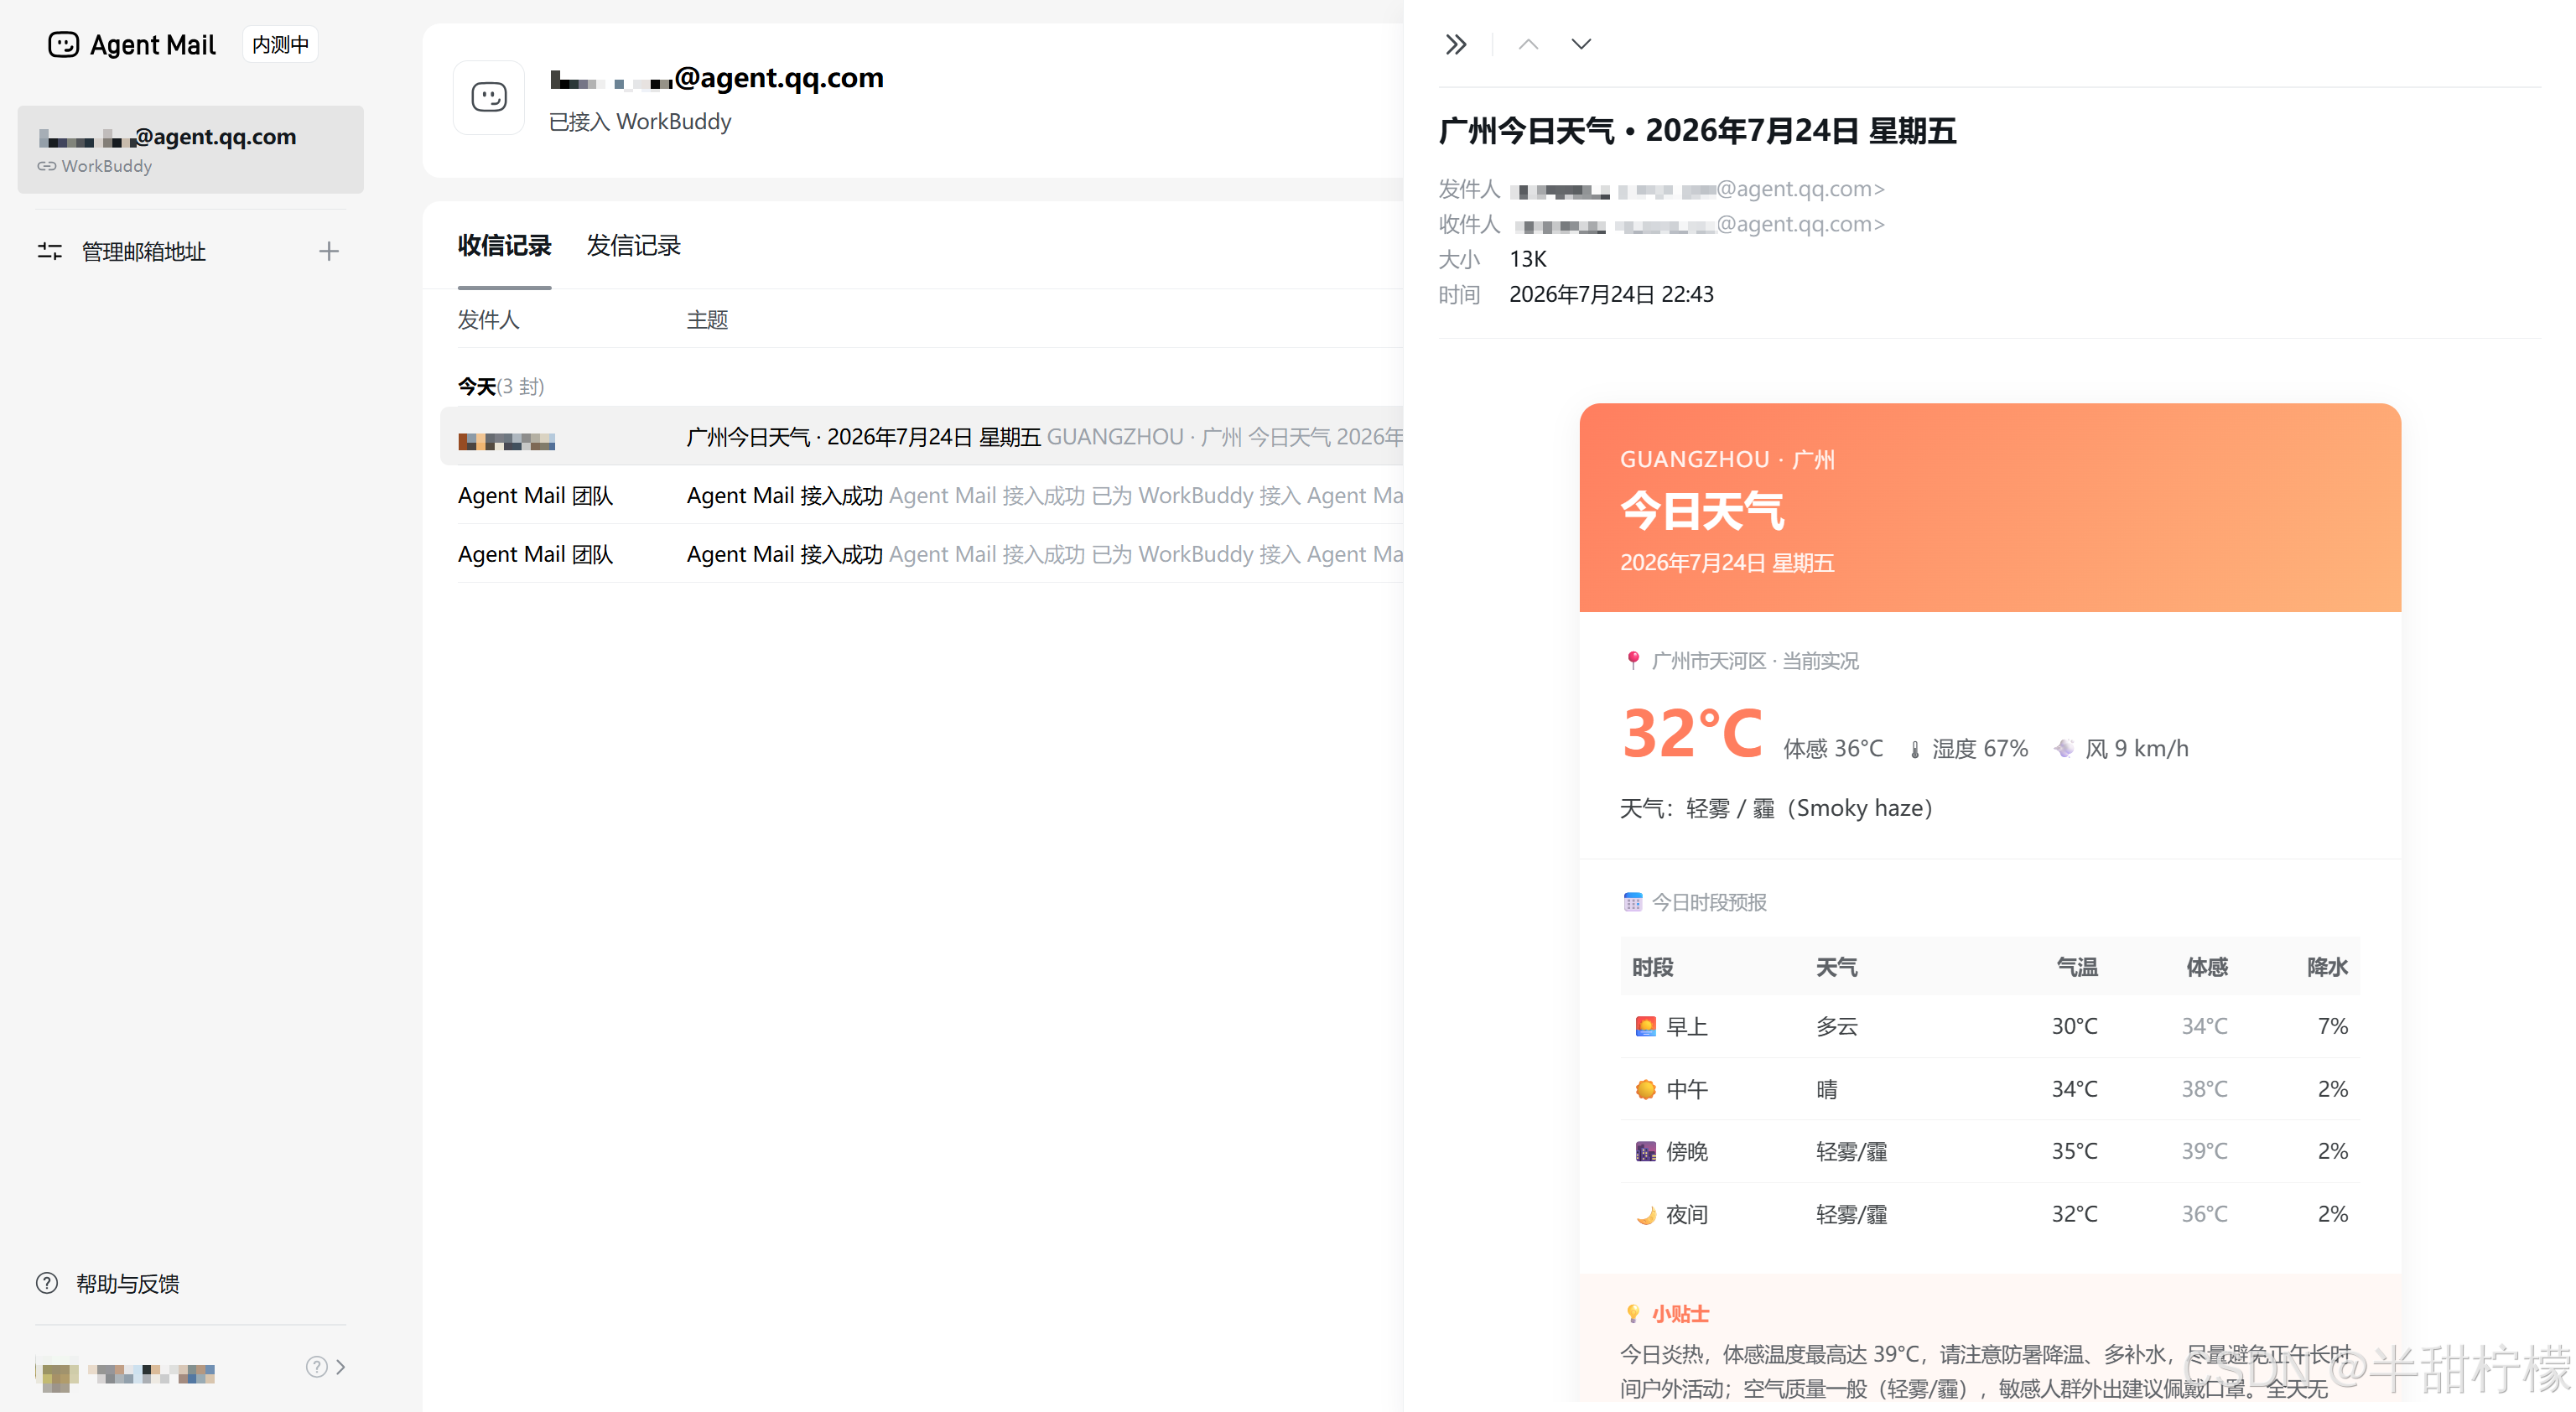Go to next email with down arrow
This screenshot has width=2576, height=1412.
[x=1580, y=45]
